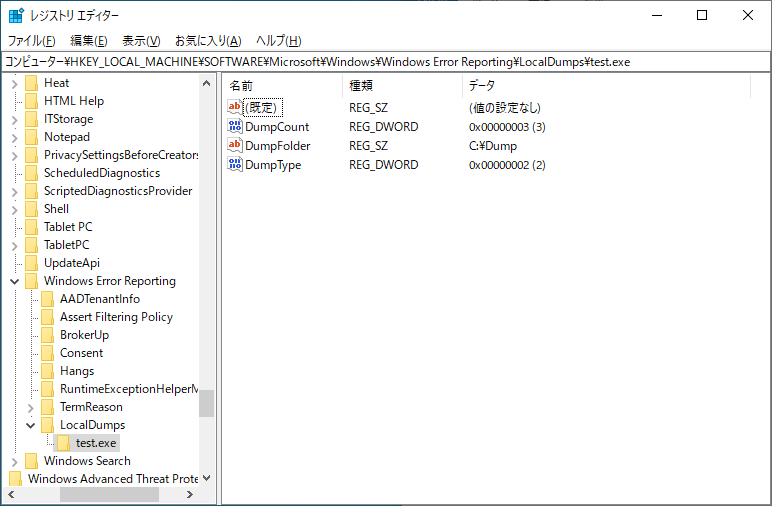Expand the Windows Search key
This screenshot has width=772, height=506.
click(x=14, y=462)
